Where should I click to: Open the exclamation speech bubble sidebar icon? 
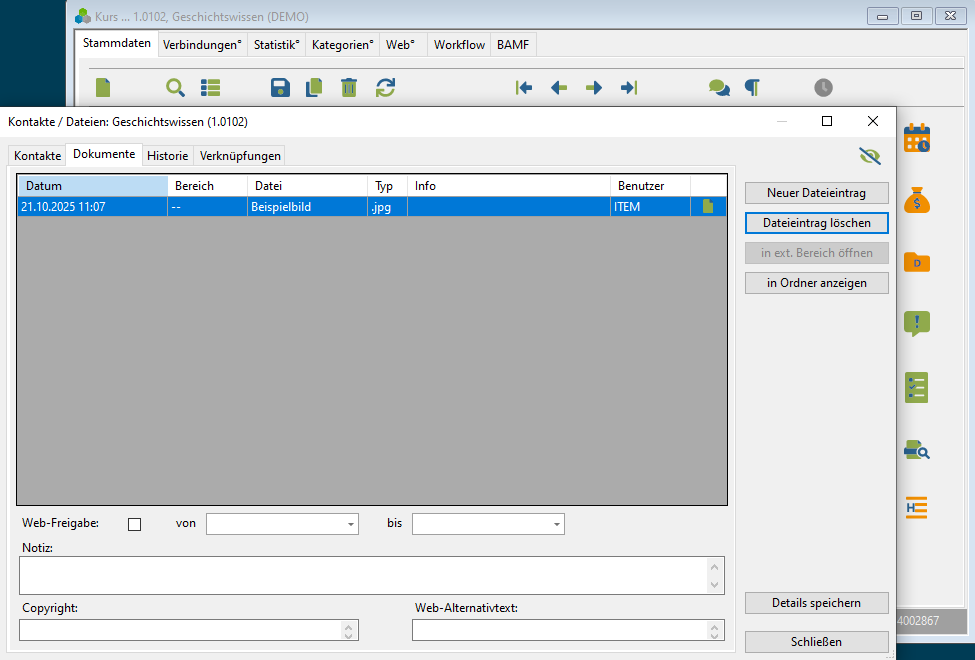point(917,324)
